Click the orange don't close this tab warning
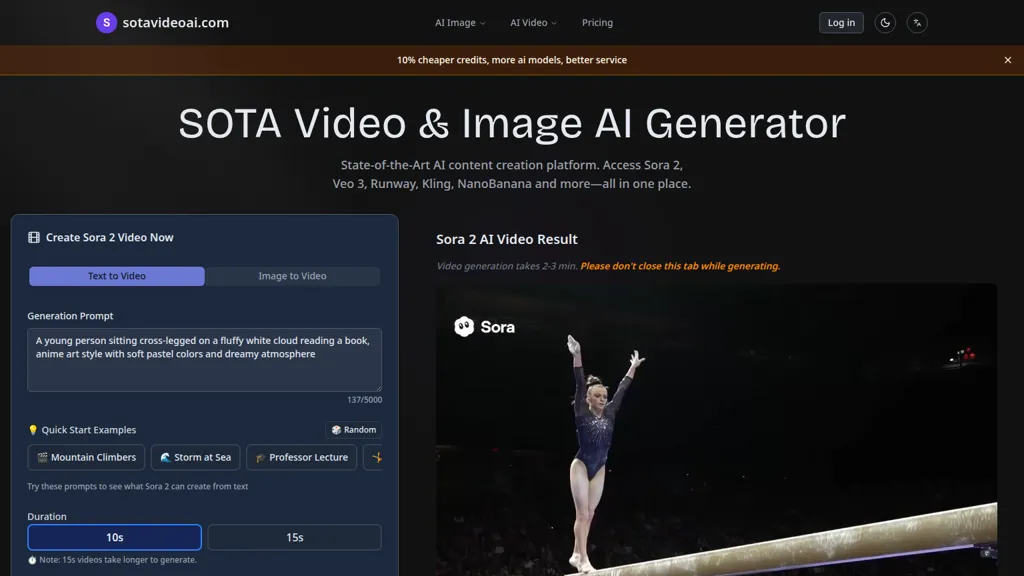 coord(680,266)
